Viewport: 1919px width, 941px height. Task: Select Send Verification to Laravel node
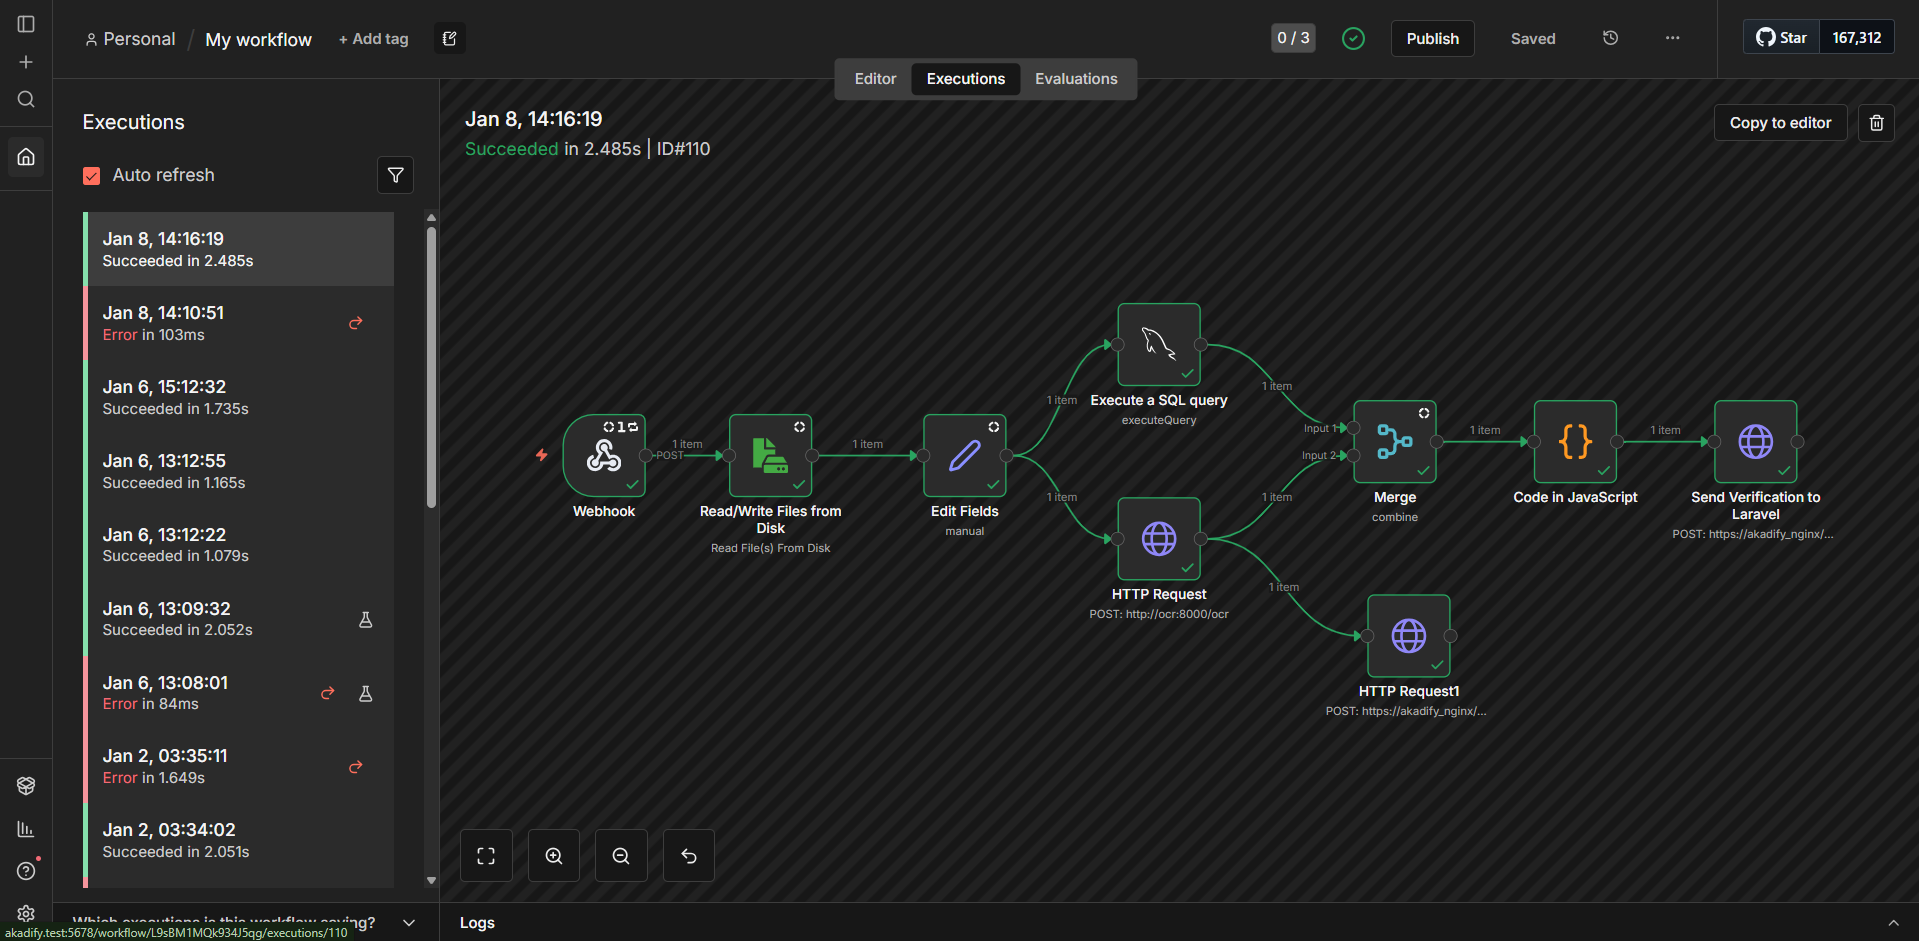[1756, 442]
